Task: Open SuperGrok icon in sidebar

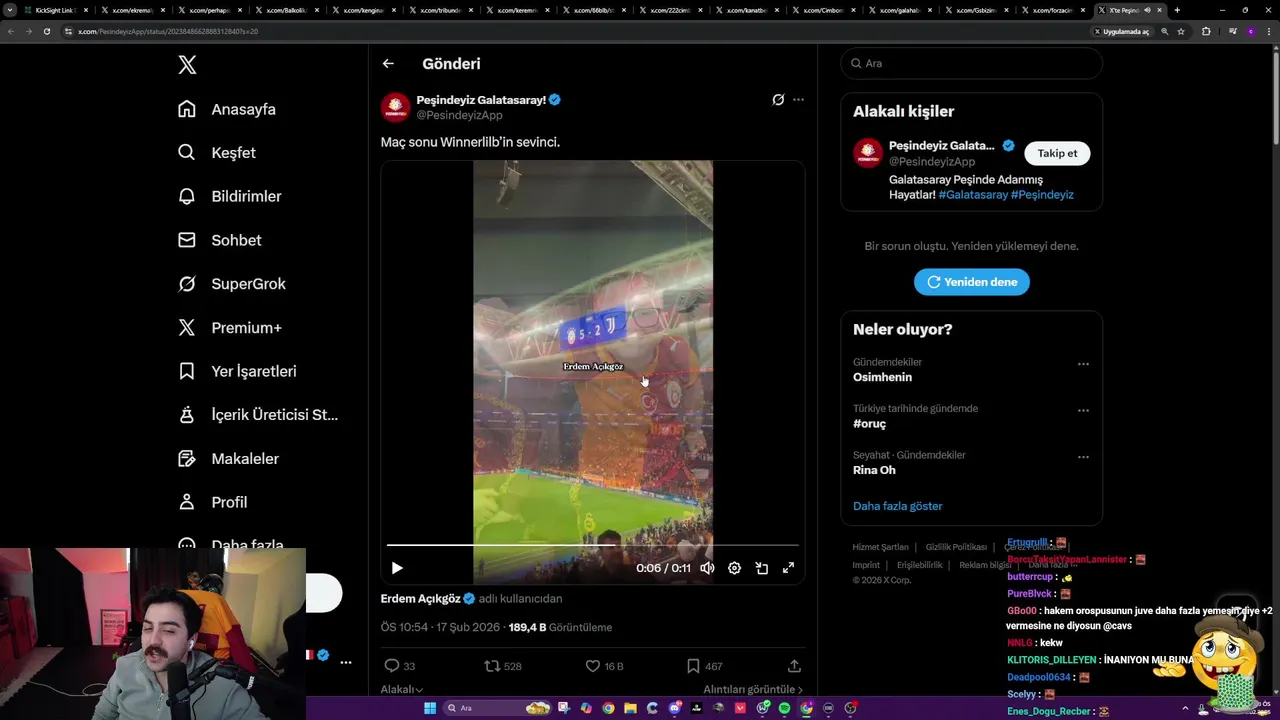Action: (x=187, y=284)
